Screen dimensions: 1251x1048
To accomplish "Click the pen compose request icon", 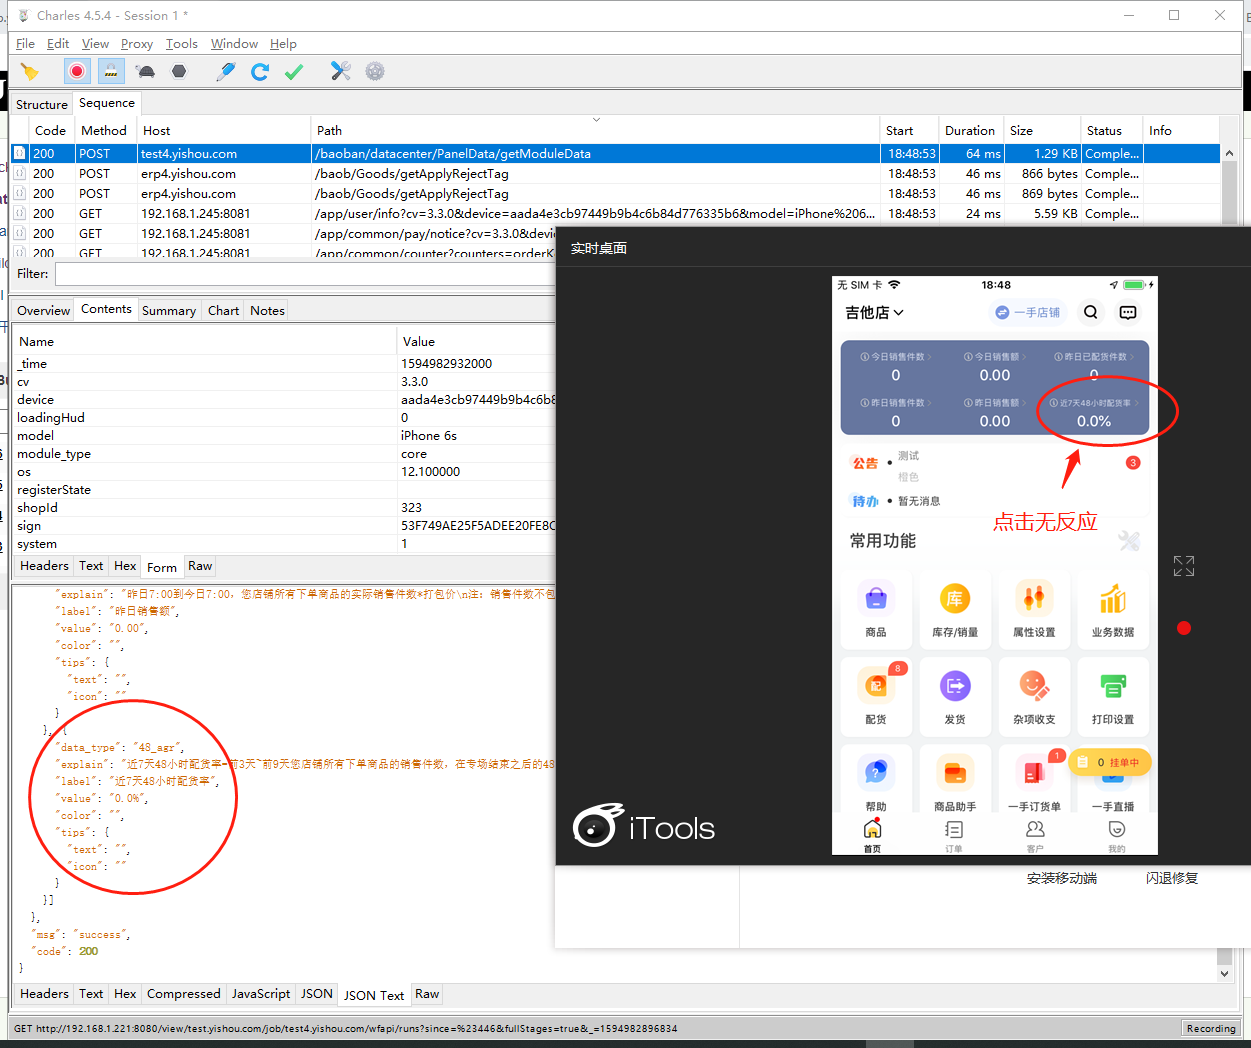I will [226, 71].
